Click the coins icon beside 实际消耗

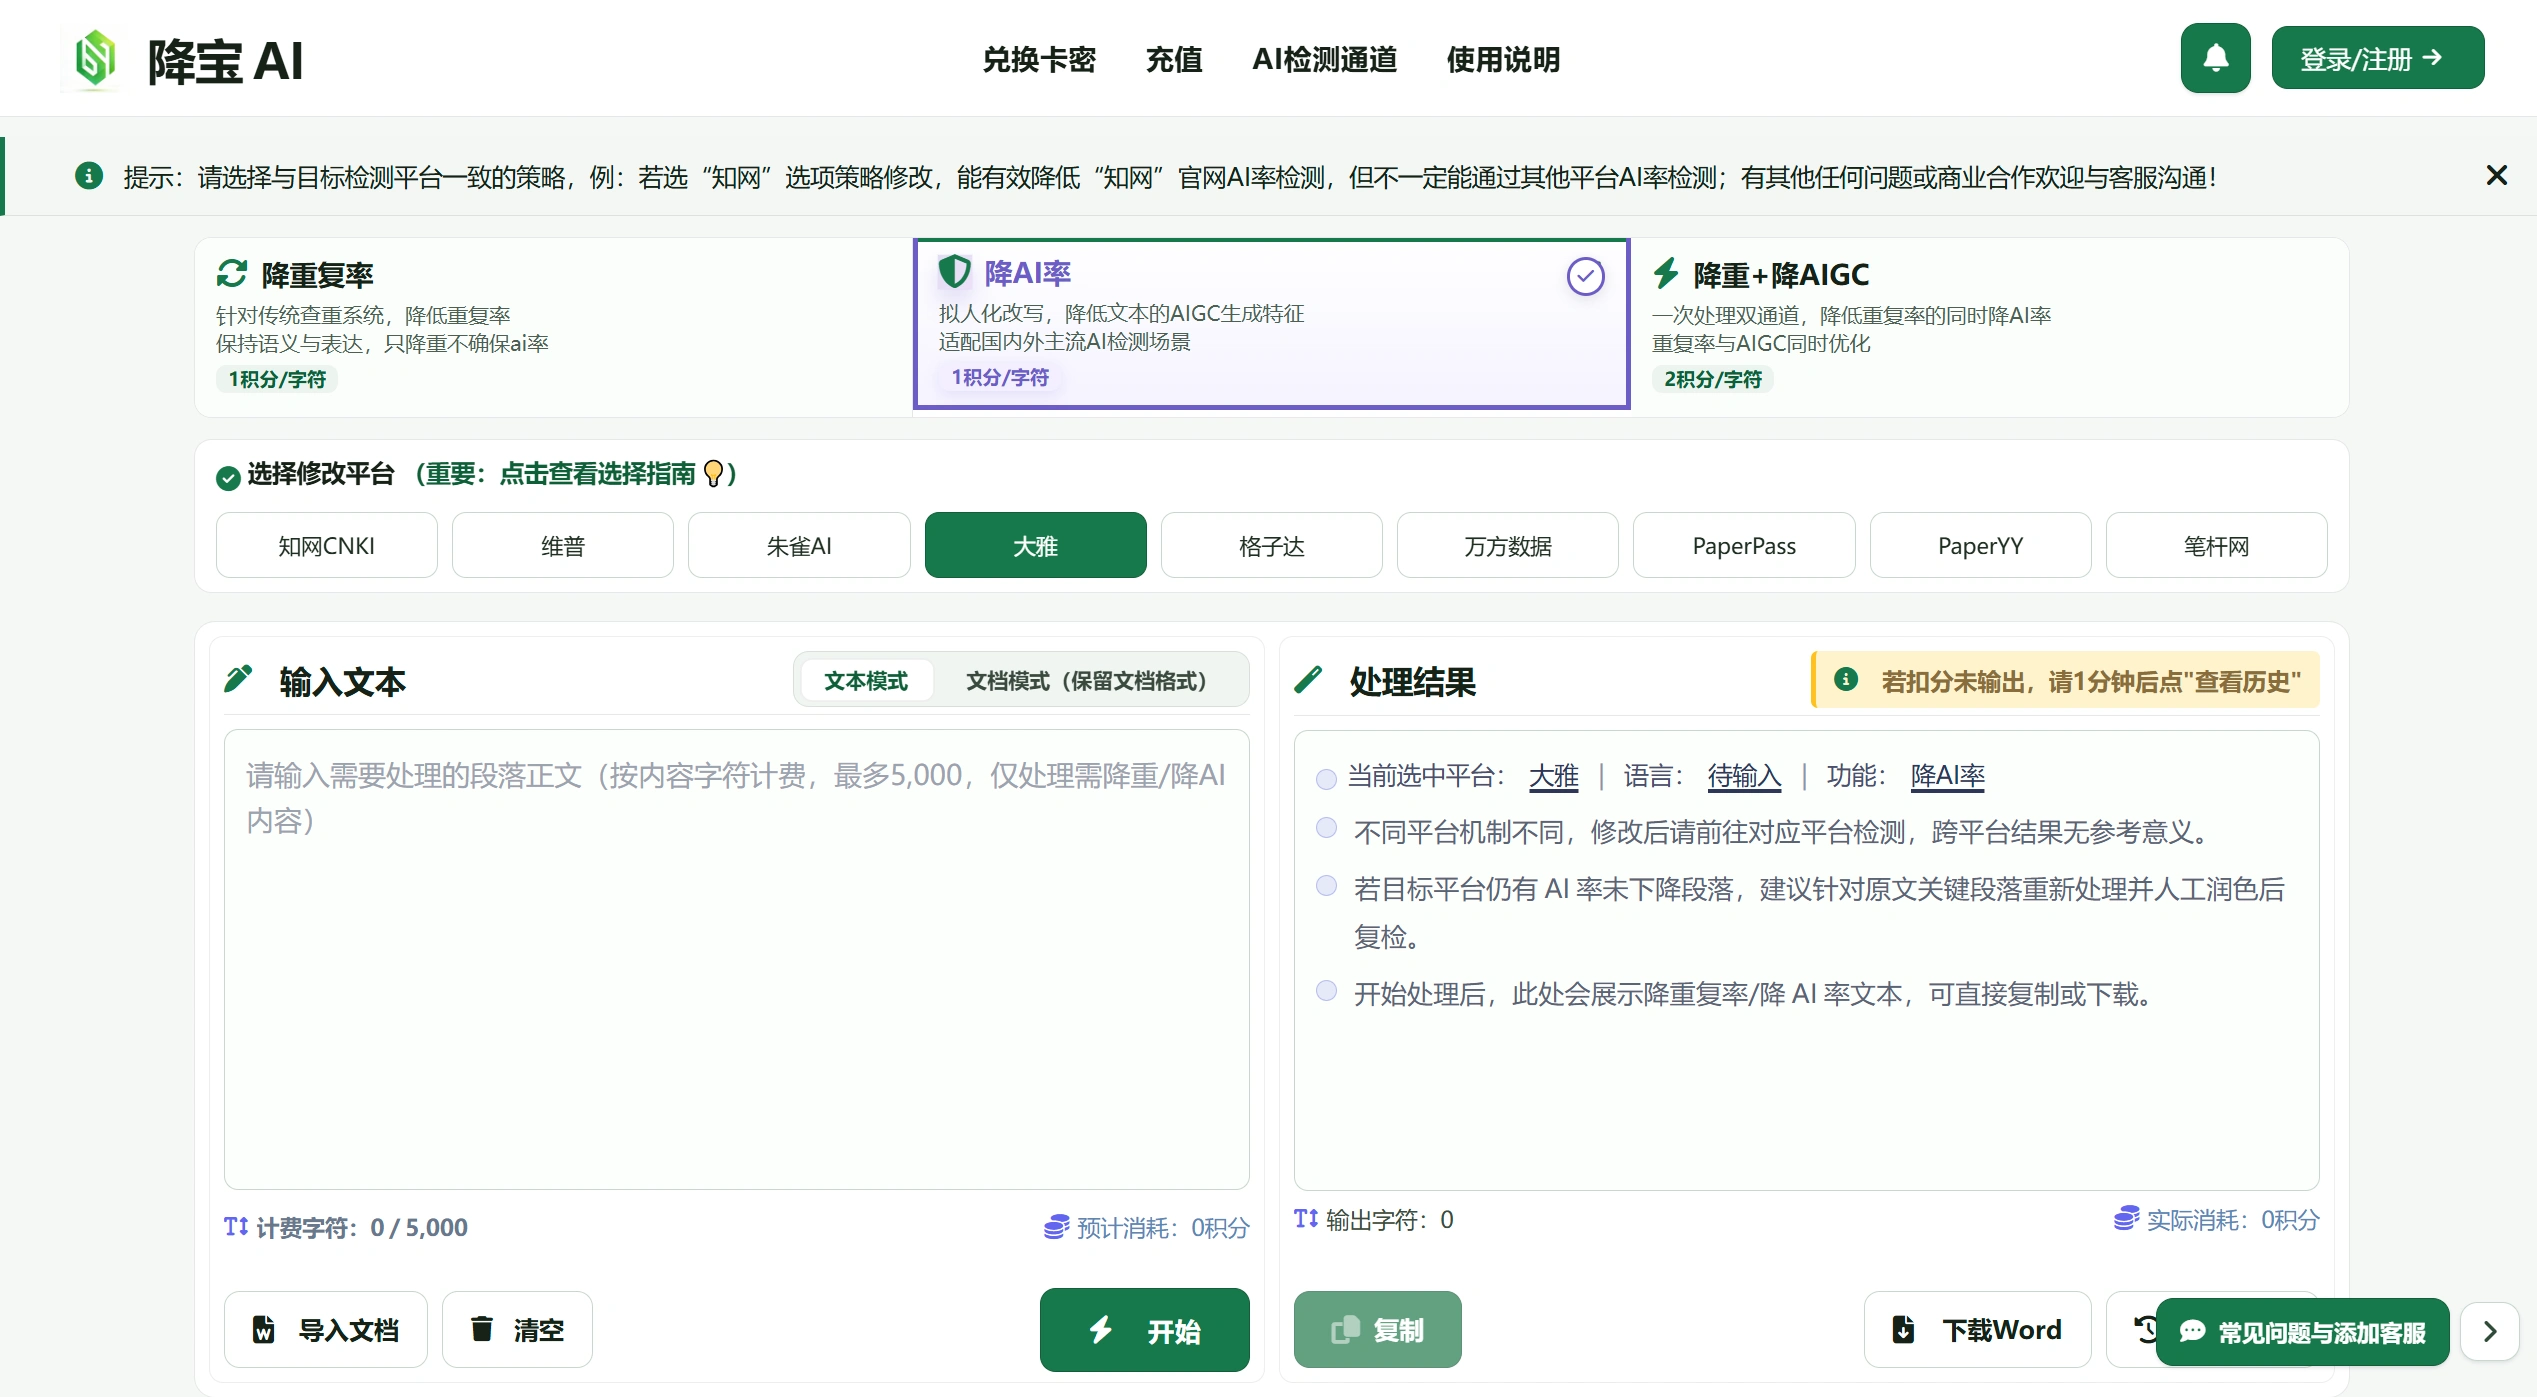pos(2126,1218)
